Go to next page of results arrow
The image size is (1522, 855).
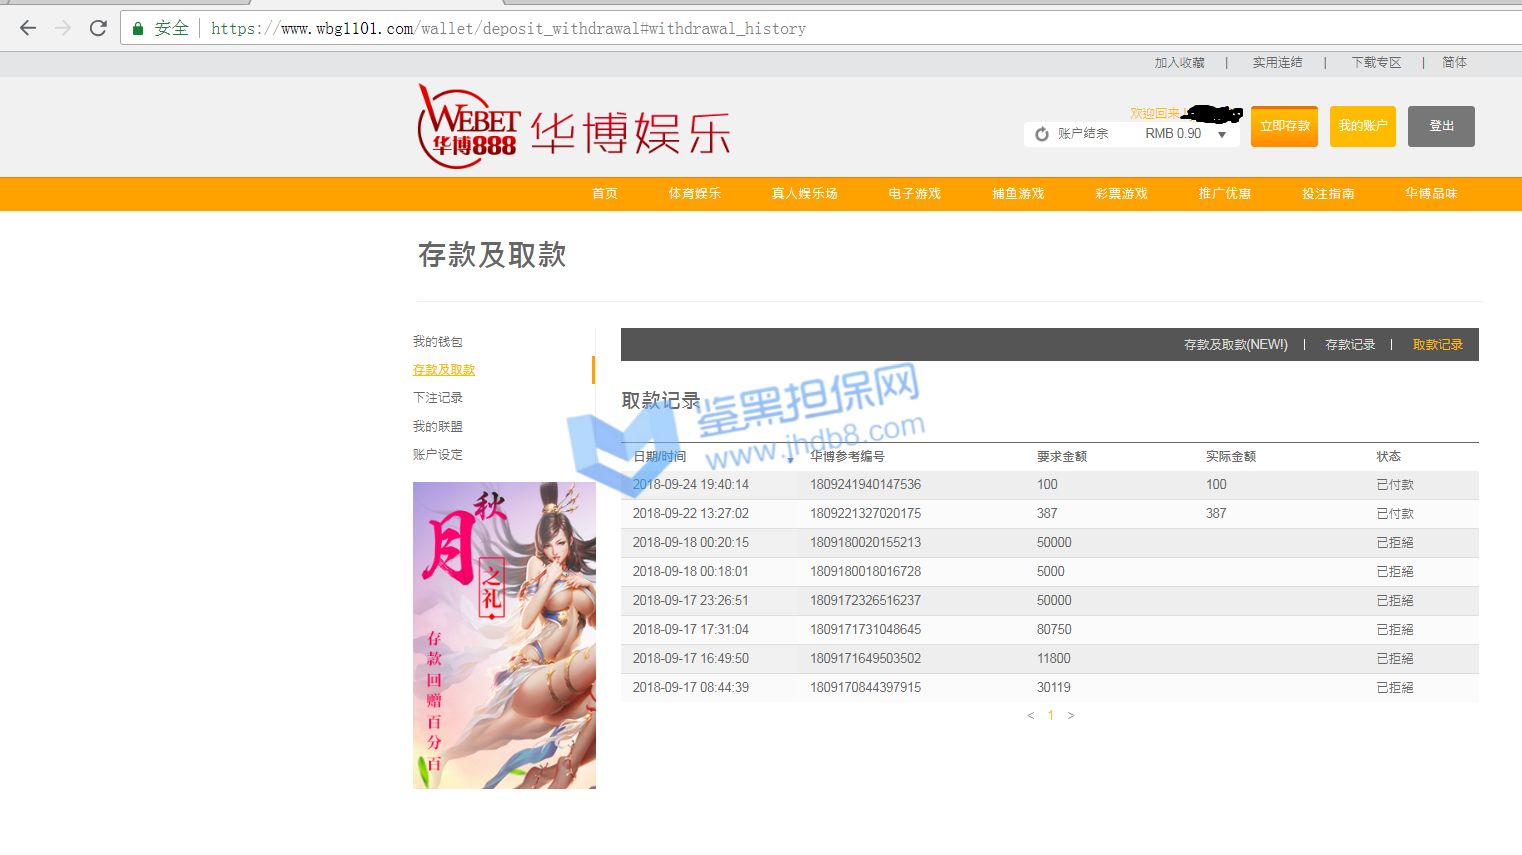[x=1071, y=716]
